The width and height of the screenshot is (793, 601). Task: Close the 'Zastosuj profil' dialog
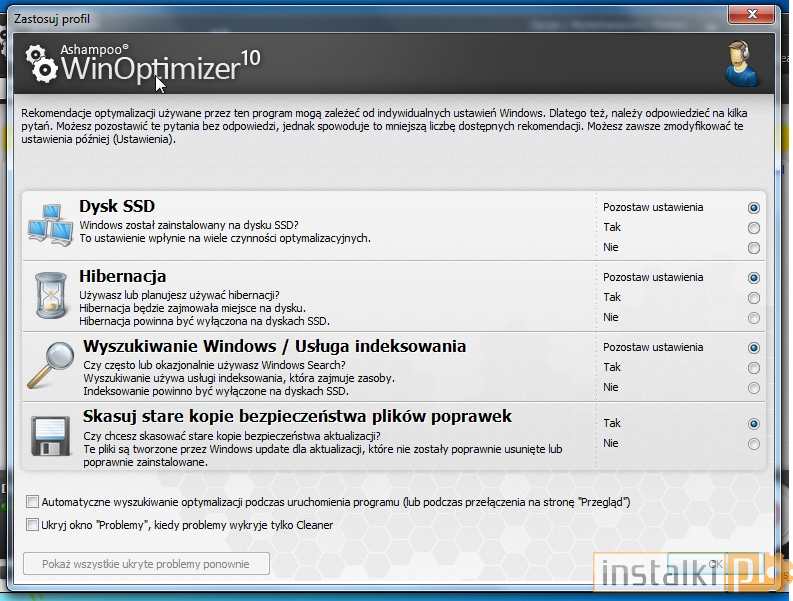(752, 14)
